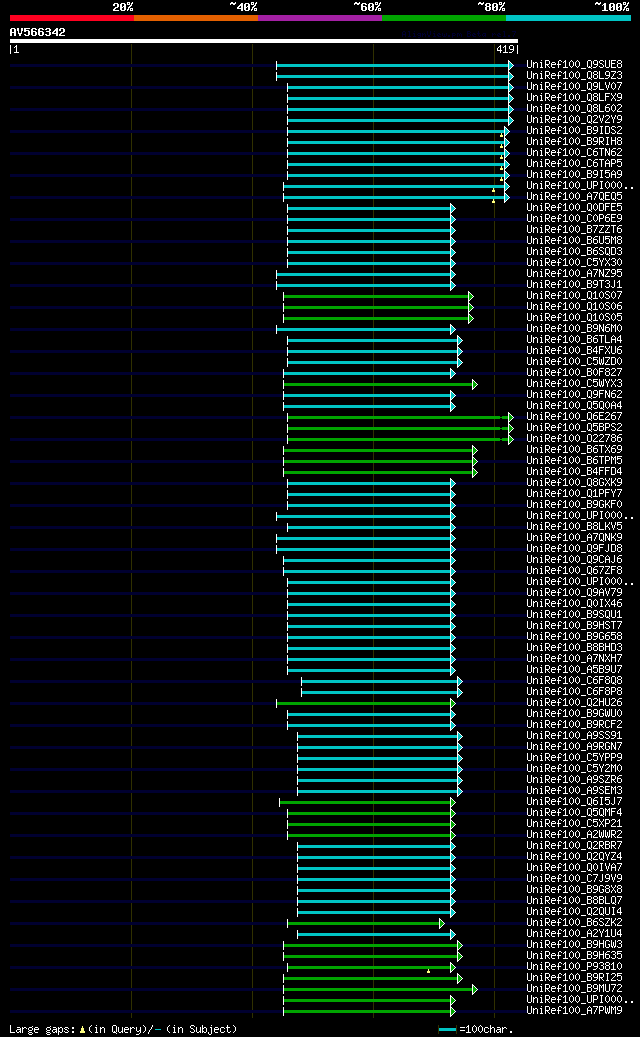
Task: Select the UniRef100_C0P6E9 label
Action: [x=574, y=218]
